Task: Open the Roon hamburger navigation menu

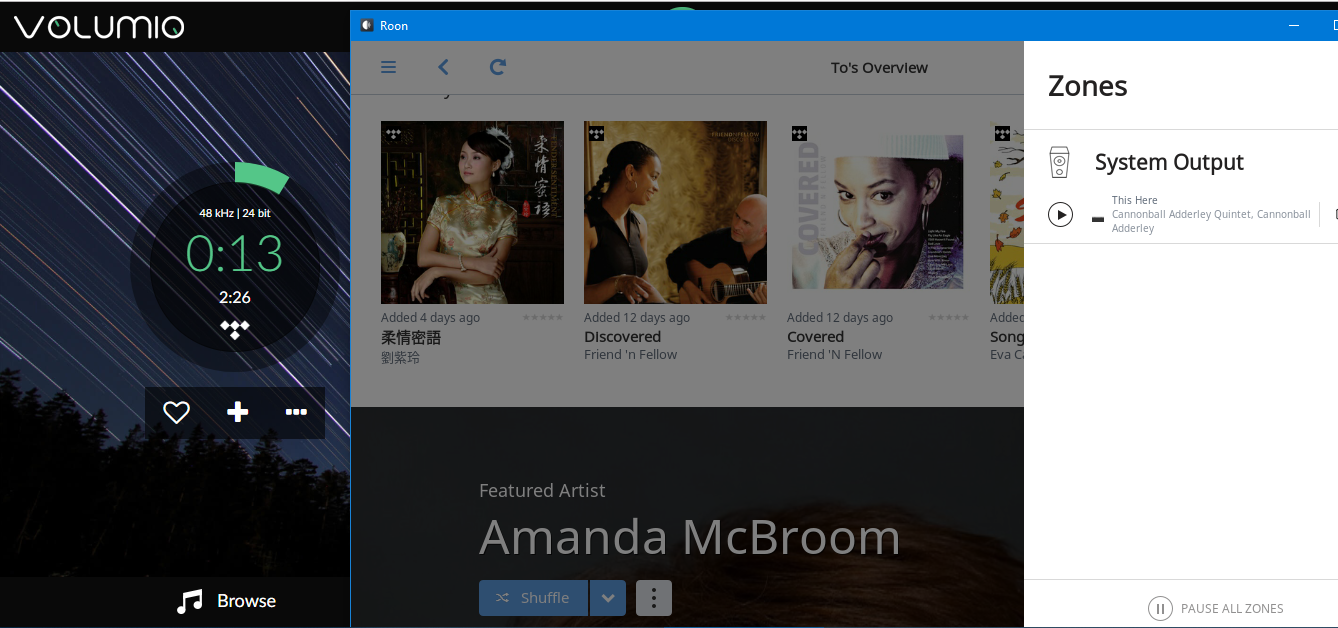Action: click(x=389, y=67)
